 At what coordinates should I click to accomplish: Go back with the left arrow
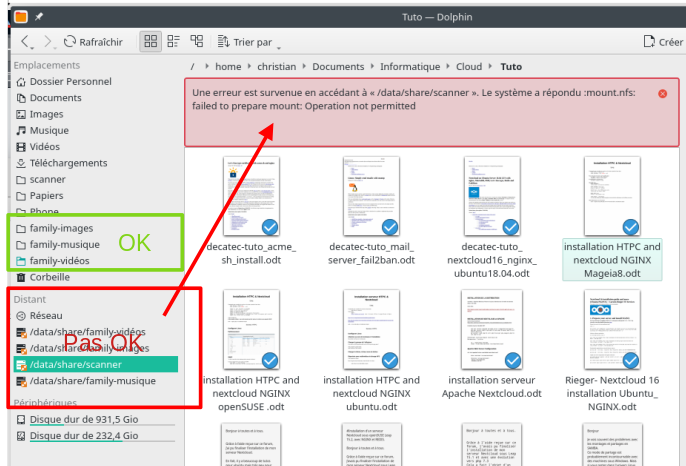point(25,42)
